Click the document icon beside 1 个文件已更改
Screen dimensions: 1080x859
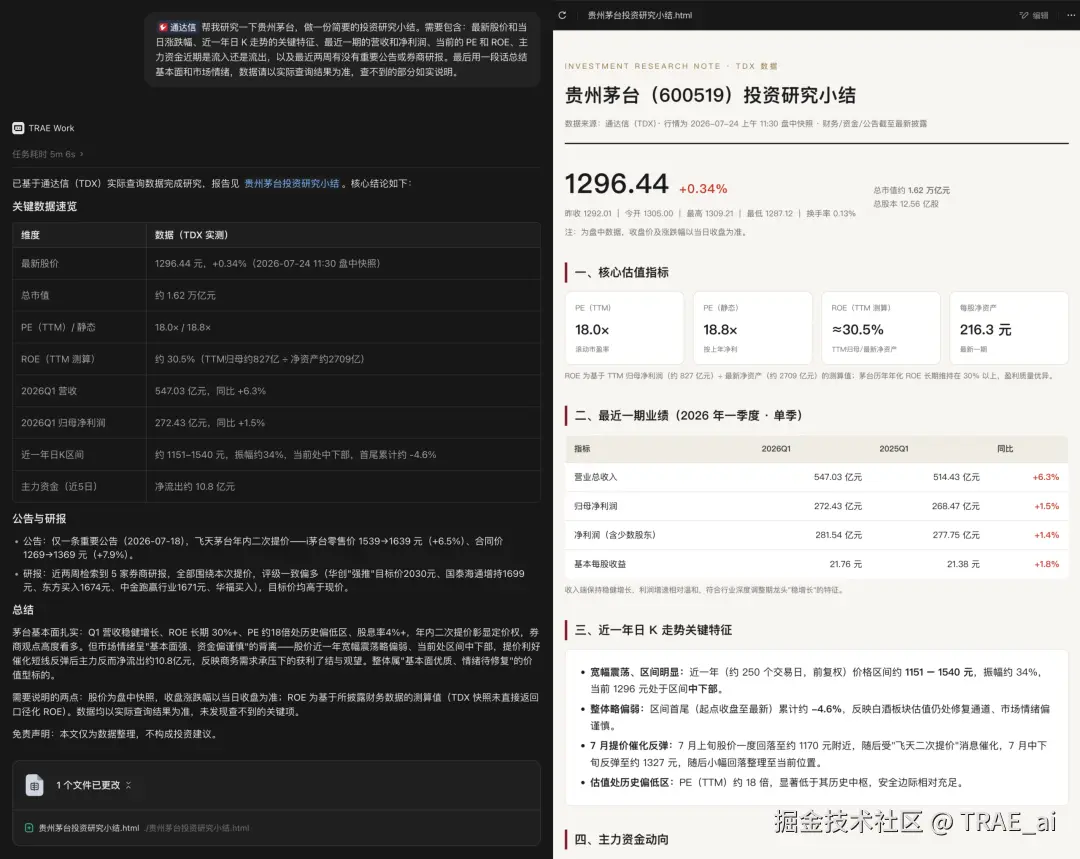tap(34, 785)
